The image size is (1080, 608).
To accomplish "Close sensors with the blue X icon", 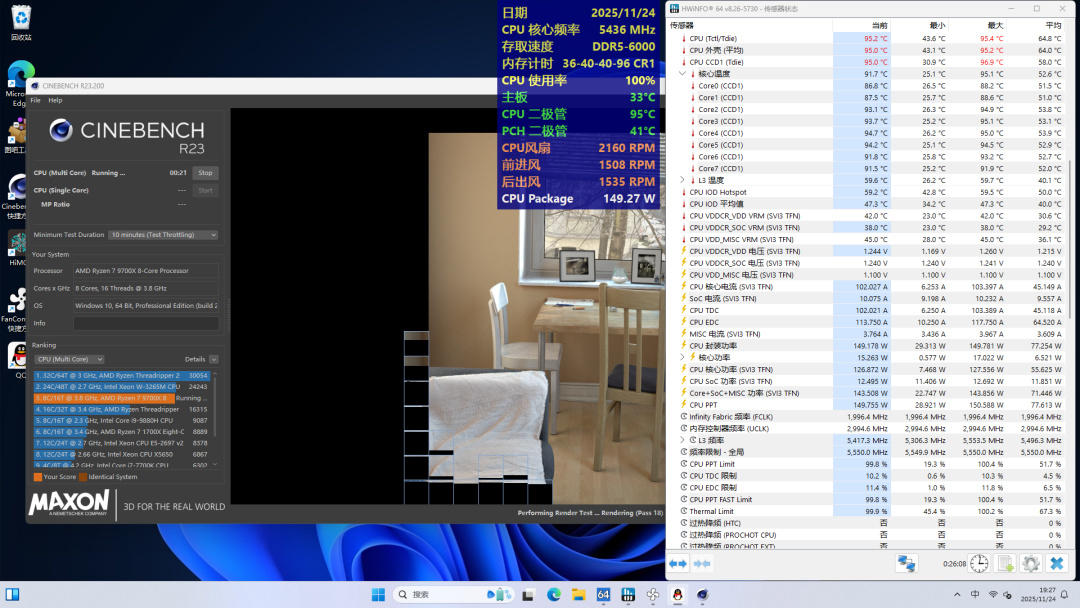I will 1057,563.
